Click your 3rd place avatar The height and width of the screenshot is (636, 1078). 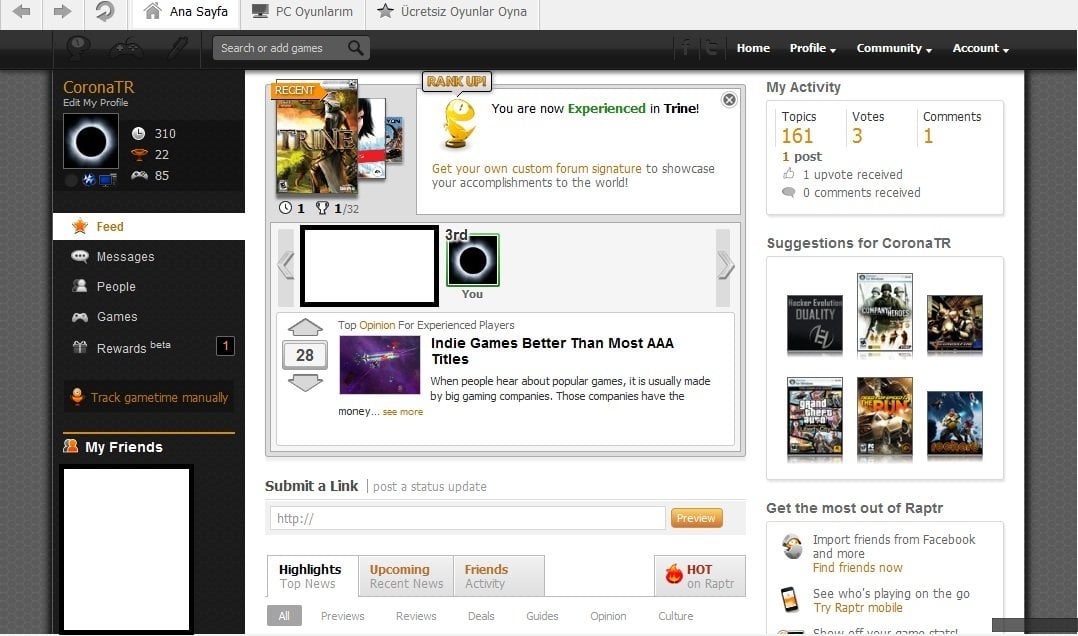(x=472, y=260)
